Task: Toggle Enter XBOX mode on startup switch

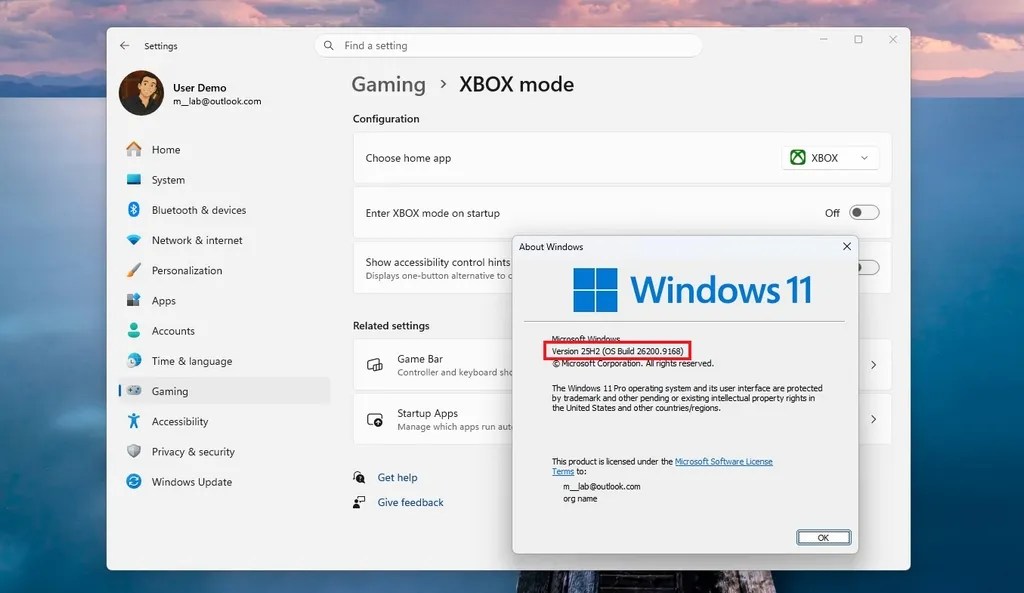Action: 864,212
